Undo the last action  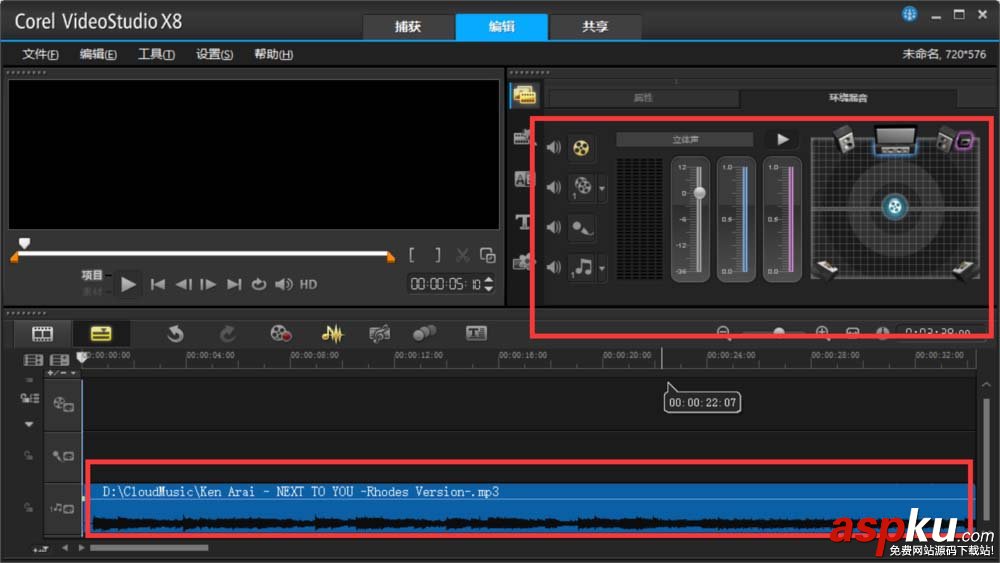pos(175,333)
